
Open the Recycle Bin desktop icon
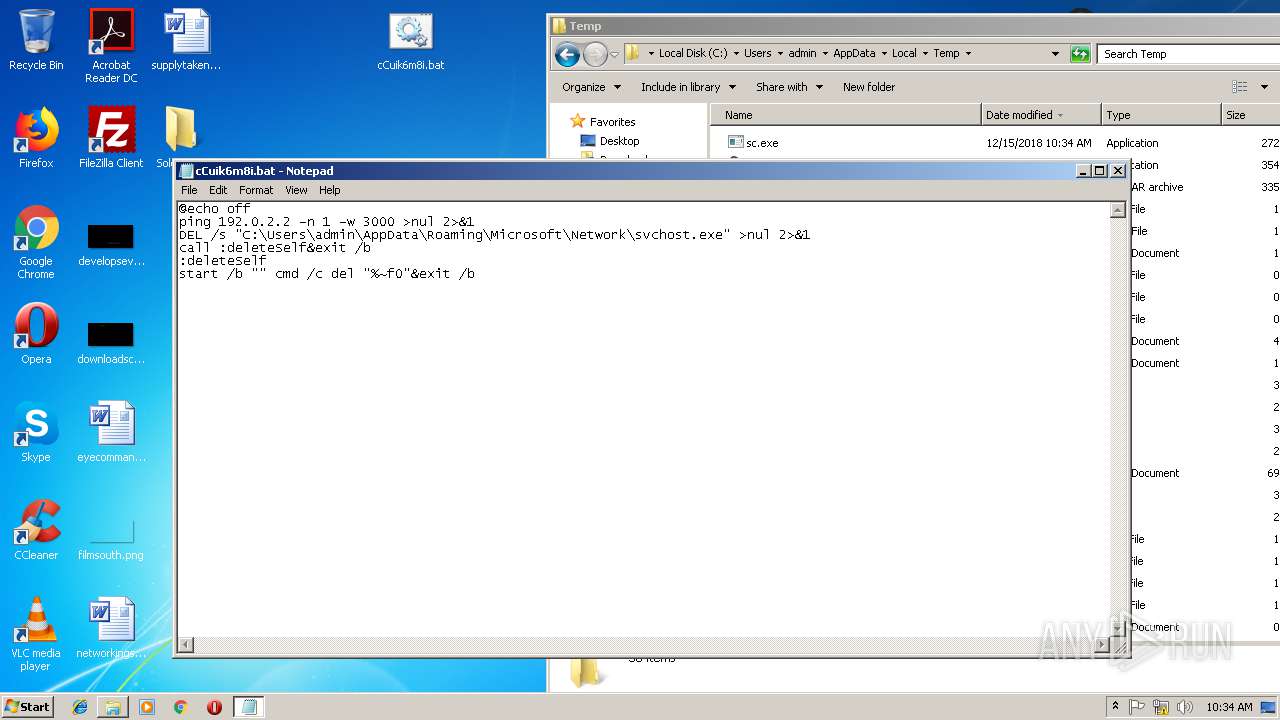36,40
